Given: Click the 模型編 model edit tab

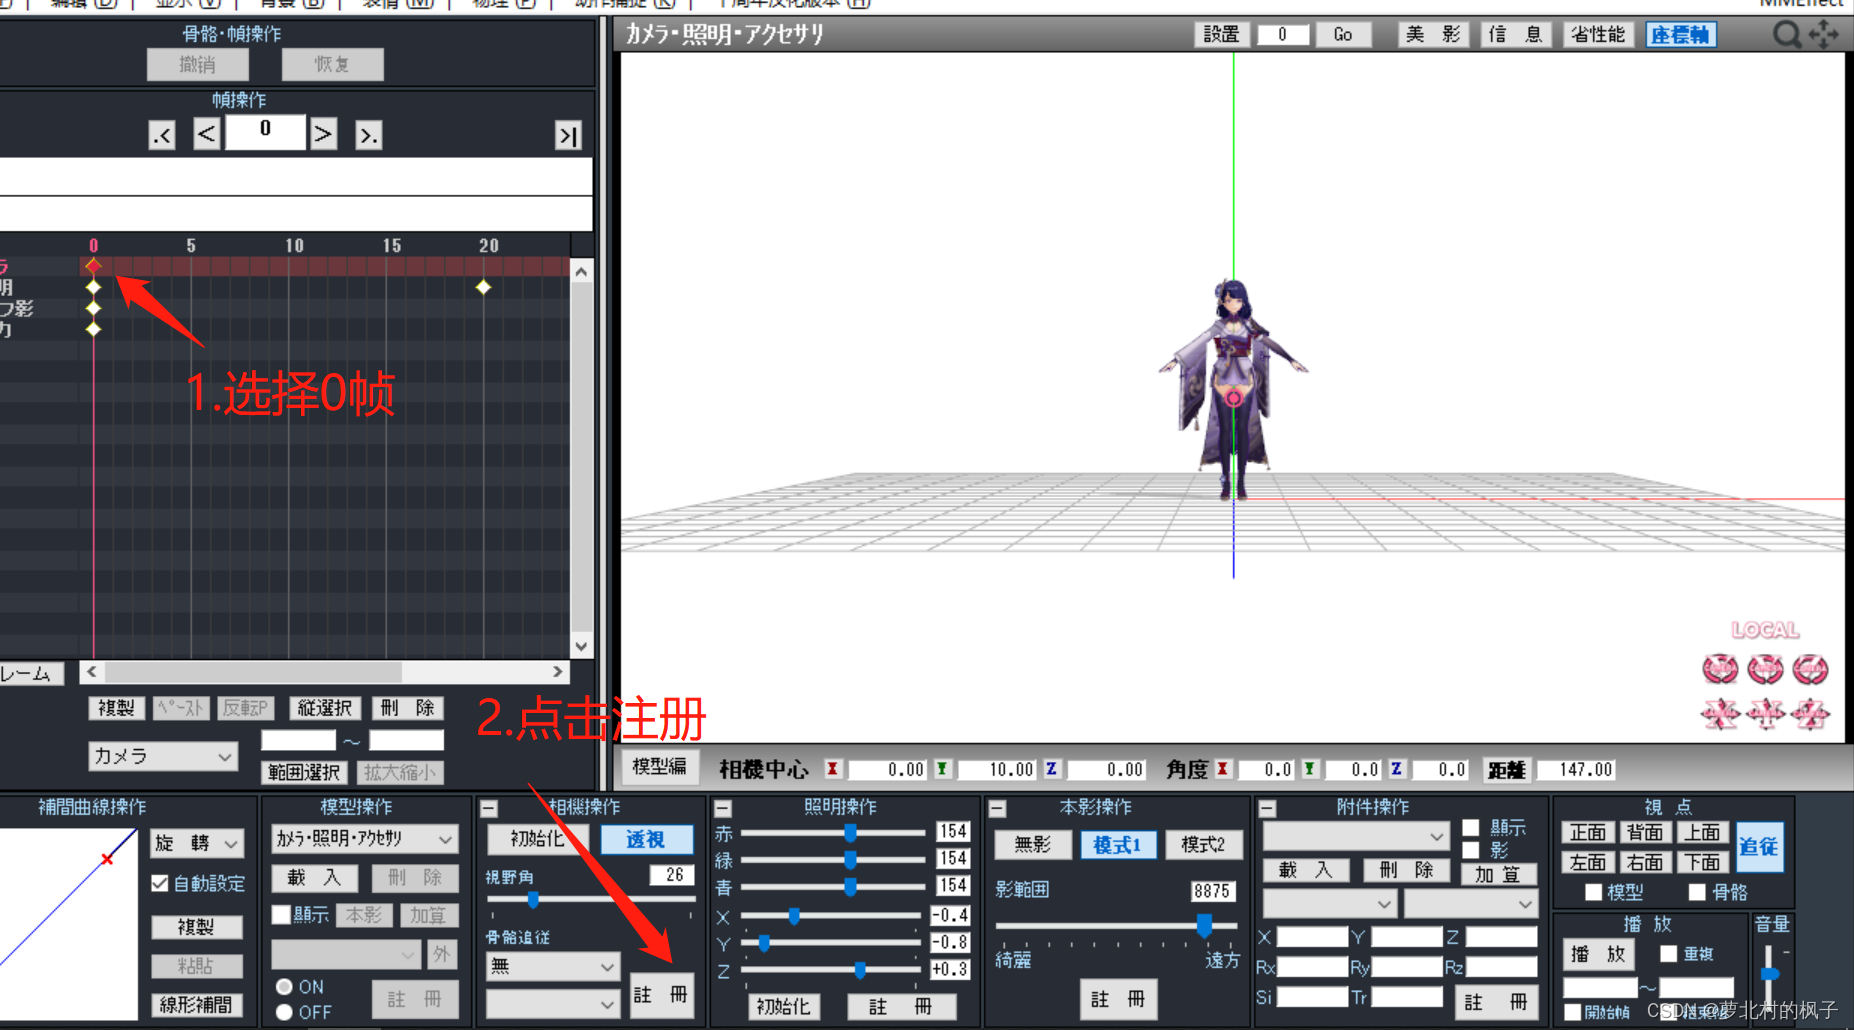Looking at the screenshot, I should pyautogui.click(x=659, y=767).
